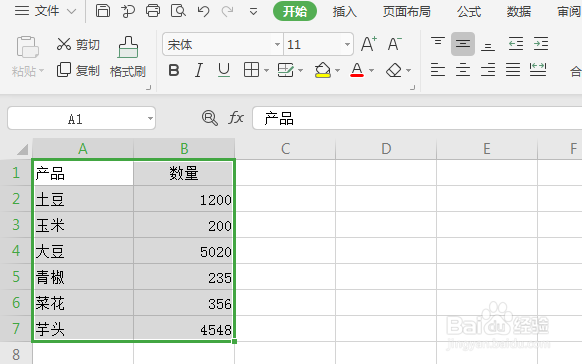Redo the last undone action
This screenshot has width=582, height=364.
tap(227, 11)
